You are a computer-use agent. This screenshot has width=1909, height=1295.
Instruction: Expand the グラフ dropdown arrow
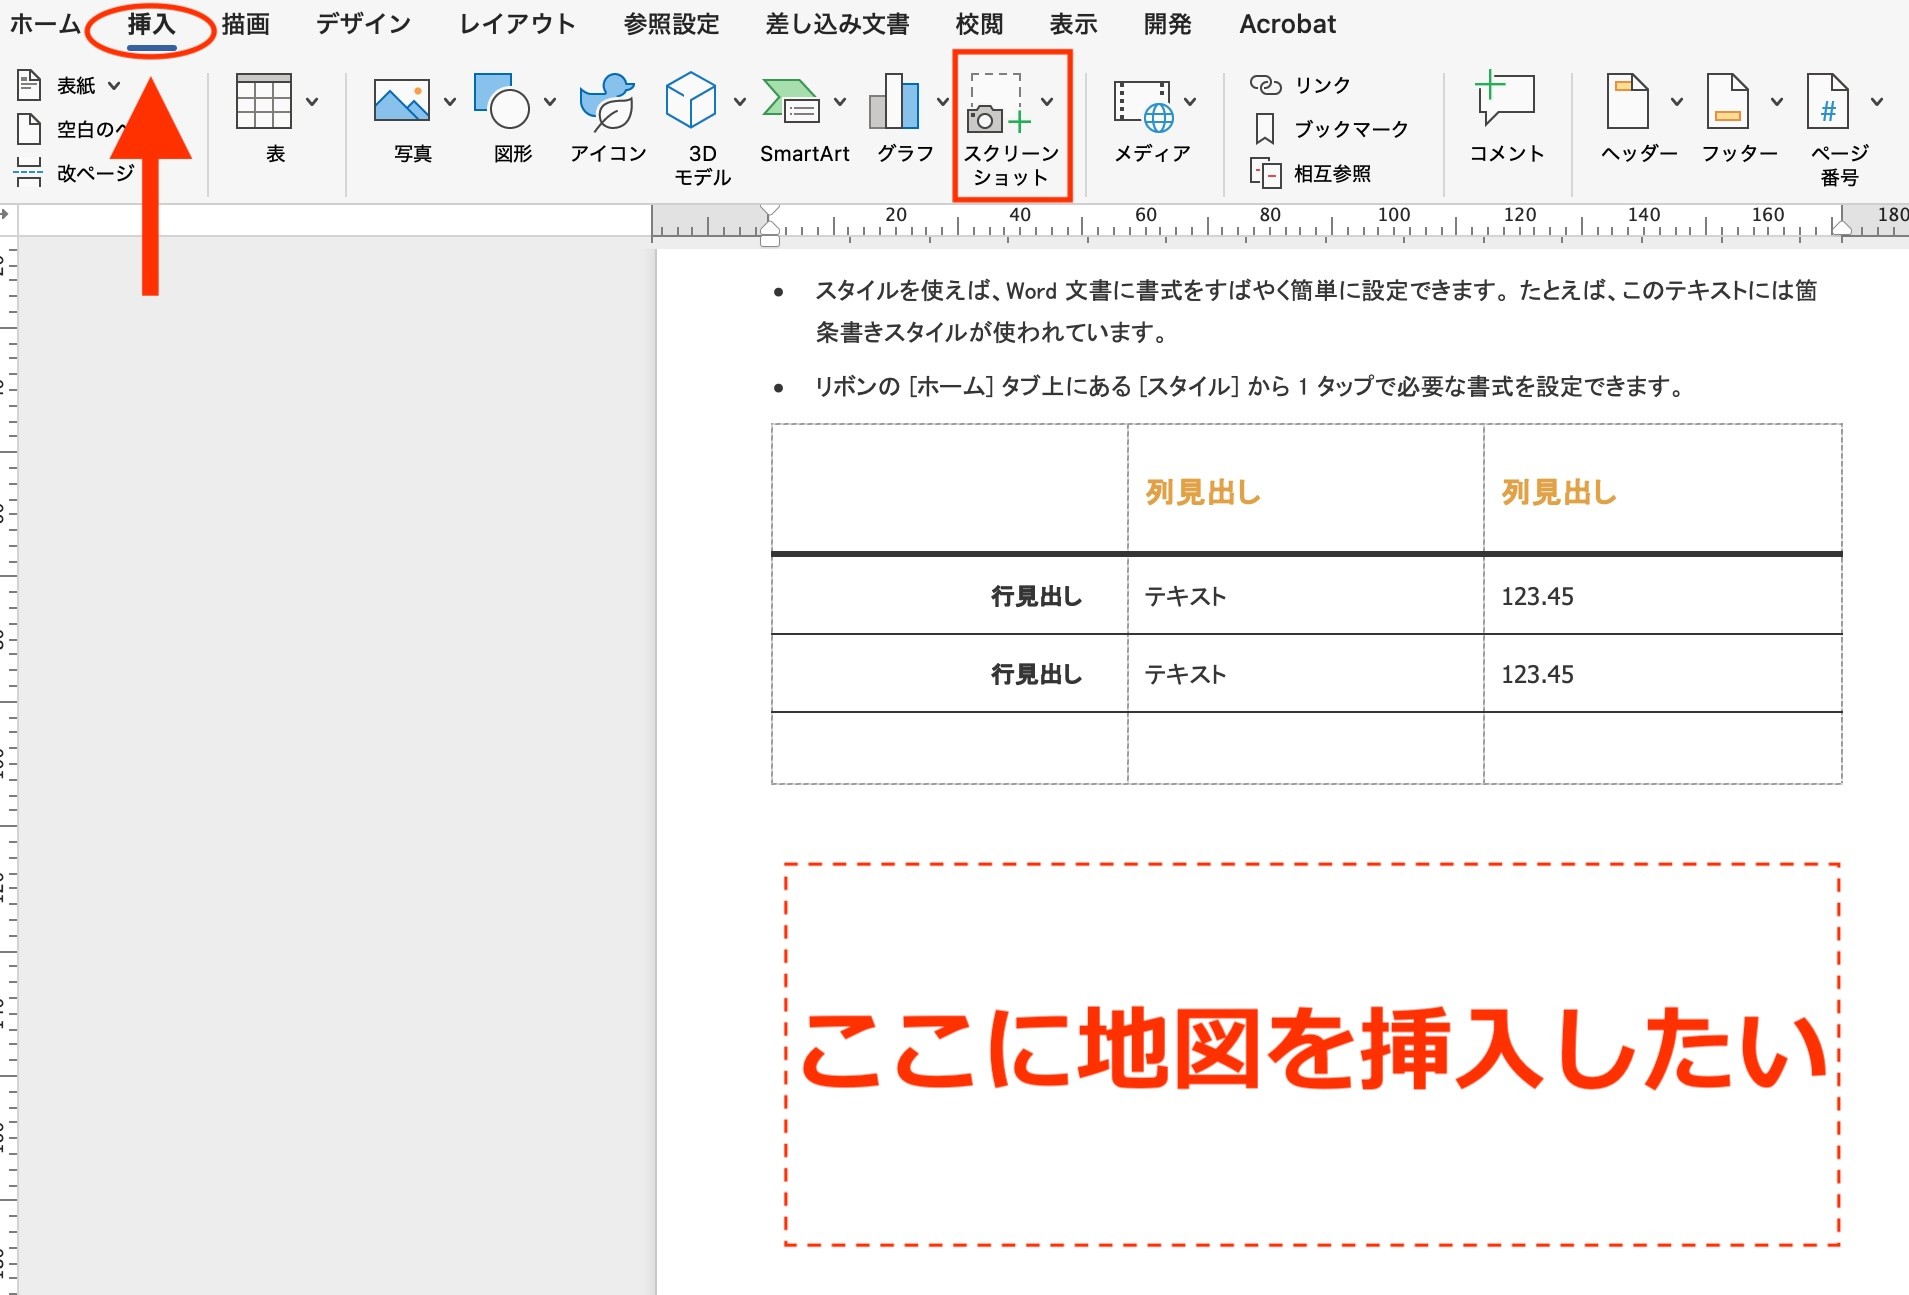pyautogui.click(x=942, y=101)
